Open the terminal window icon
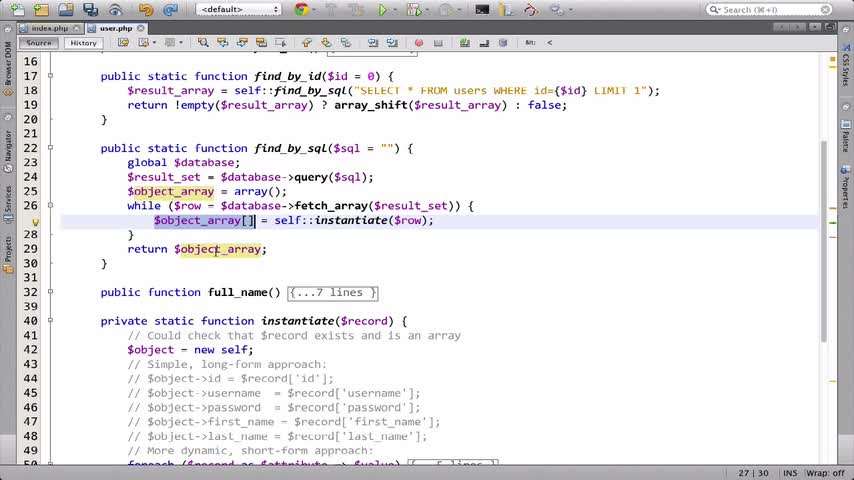 tap(482, 10)
